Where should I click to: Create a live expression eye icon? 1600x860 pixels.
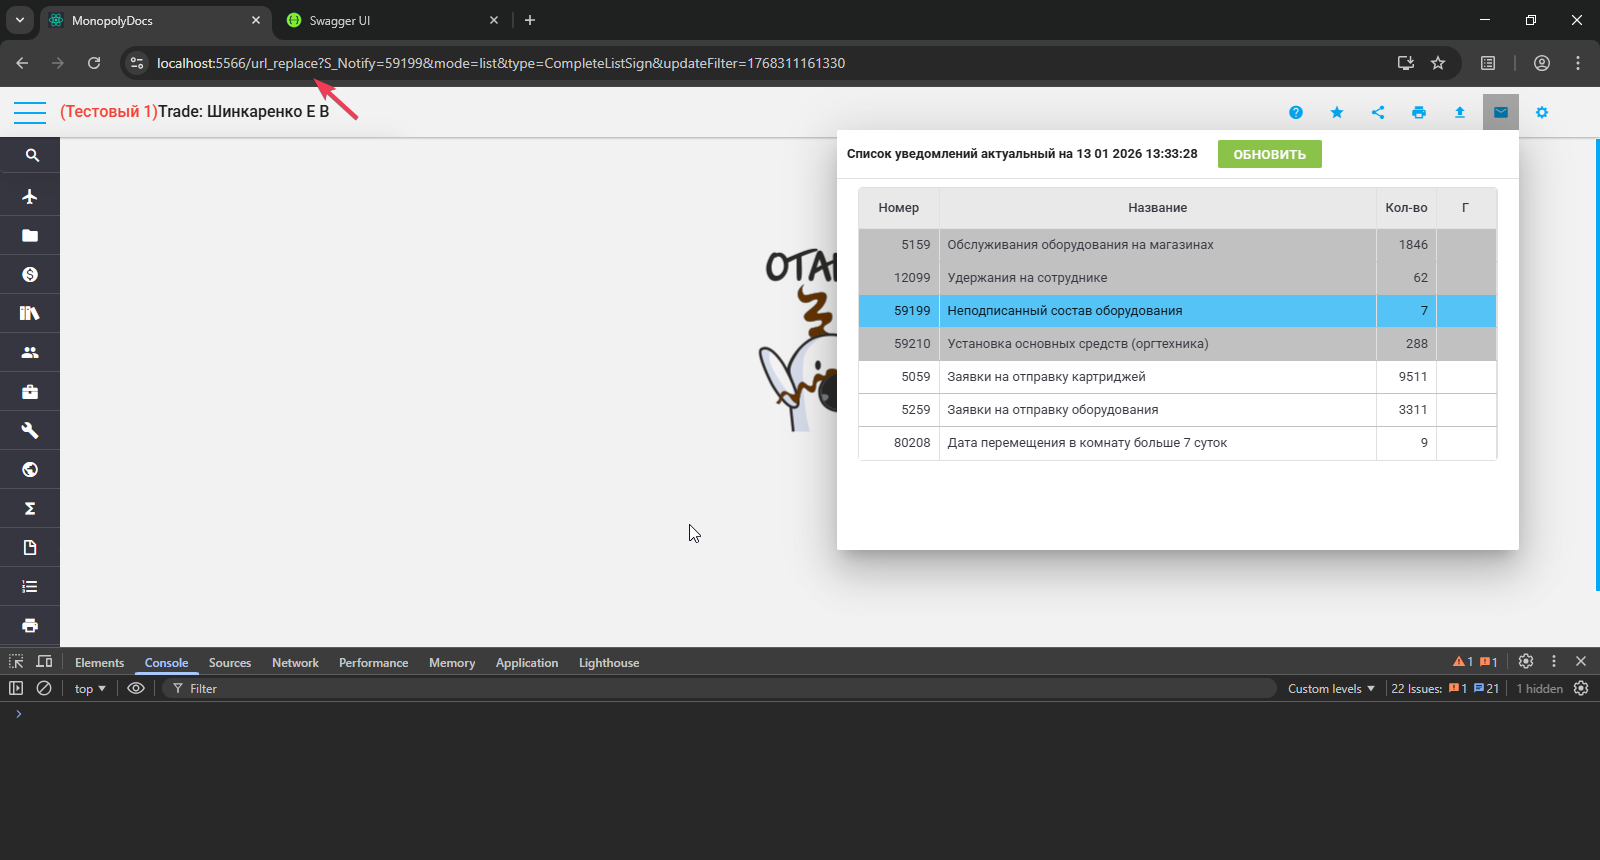(136, 688)
